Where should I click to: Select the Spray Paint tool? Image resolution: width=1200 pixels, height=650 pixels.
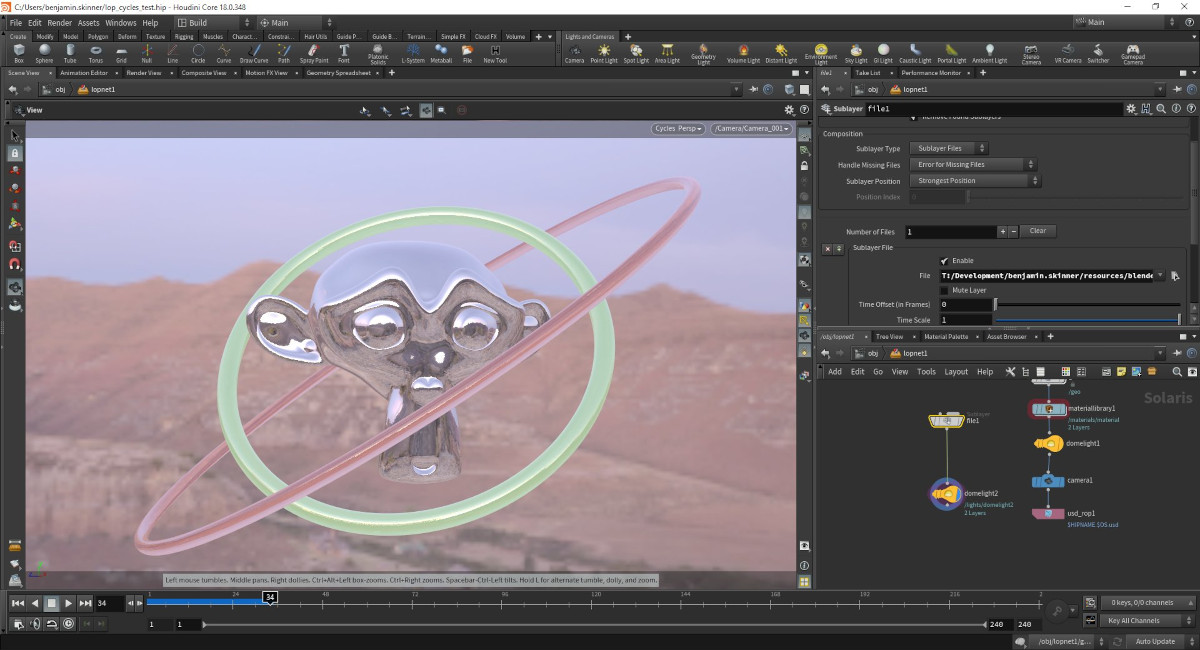[x=313, y=52]
